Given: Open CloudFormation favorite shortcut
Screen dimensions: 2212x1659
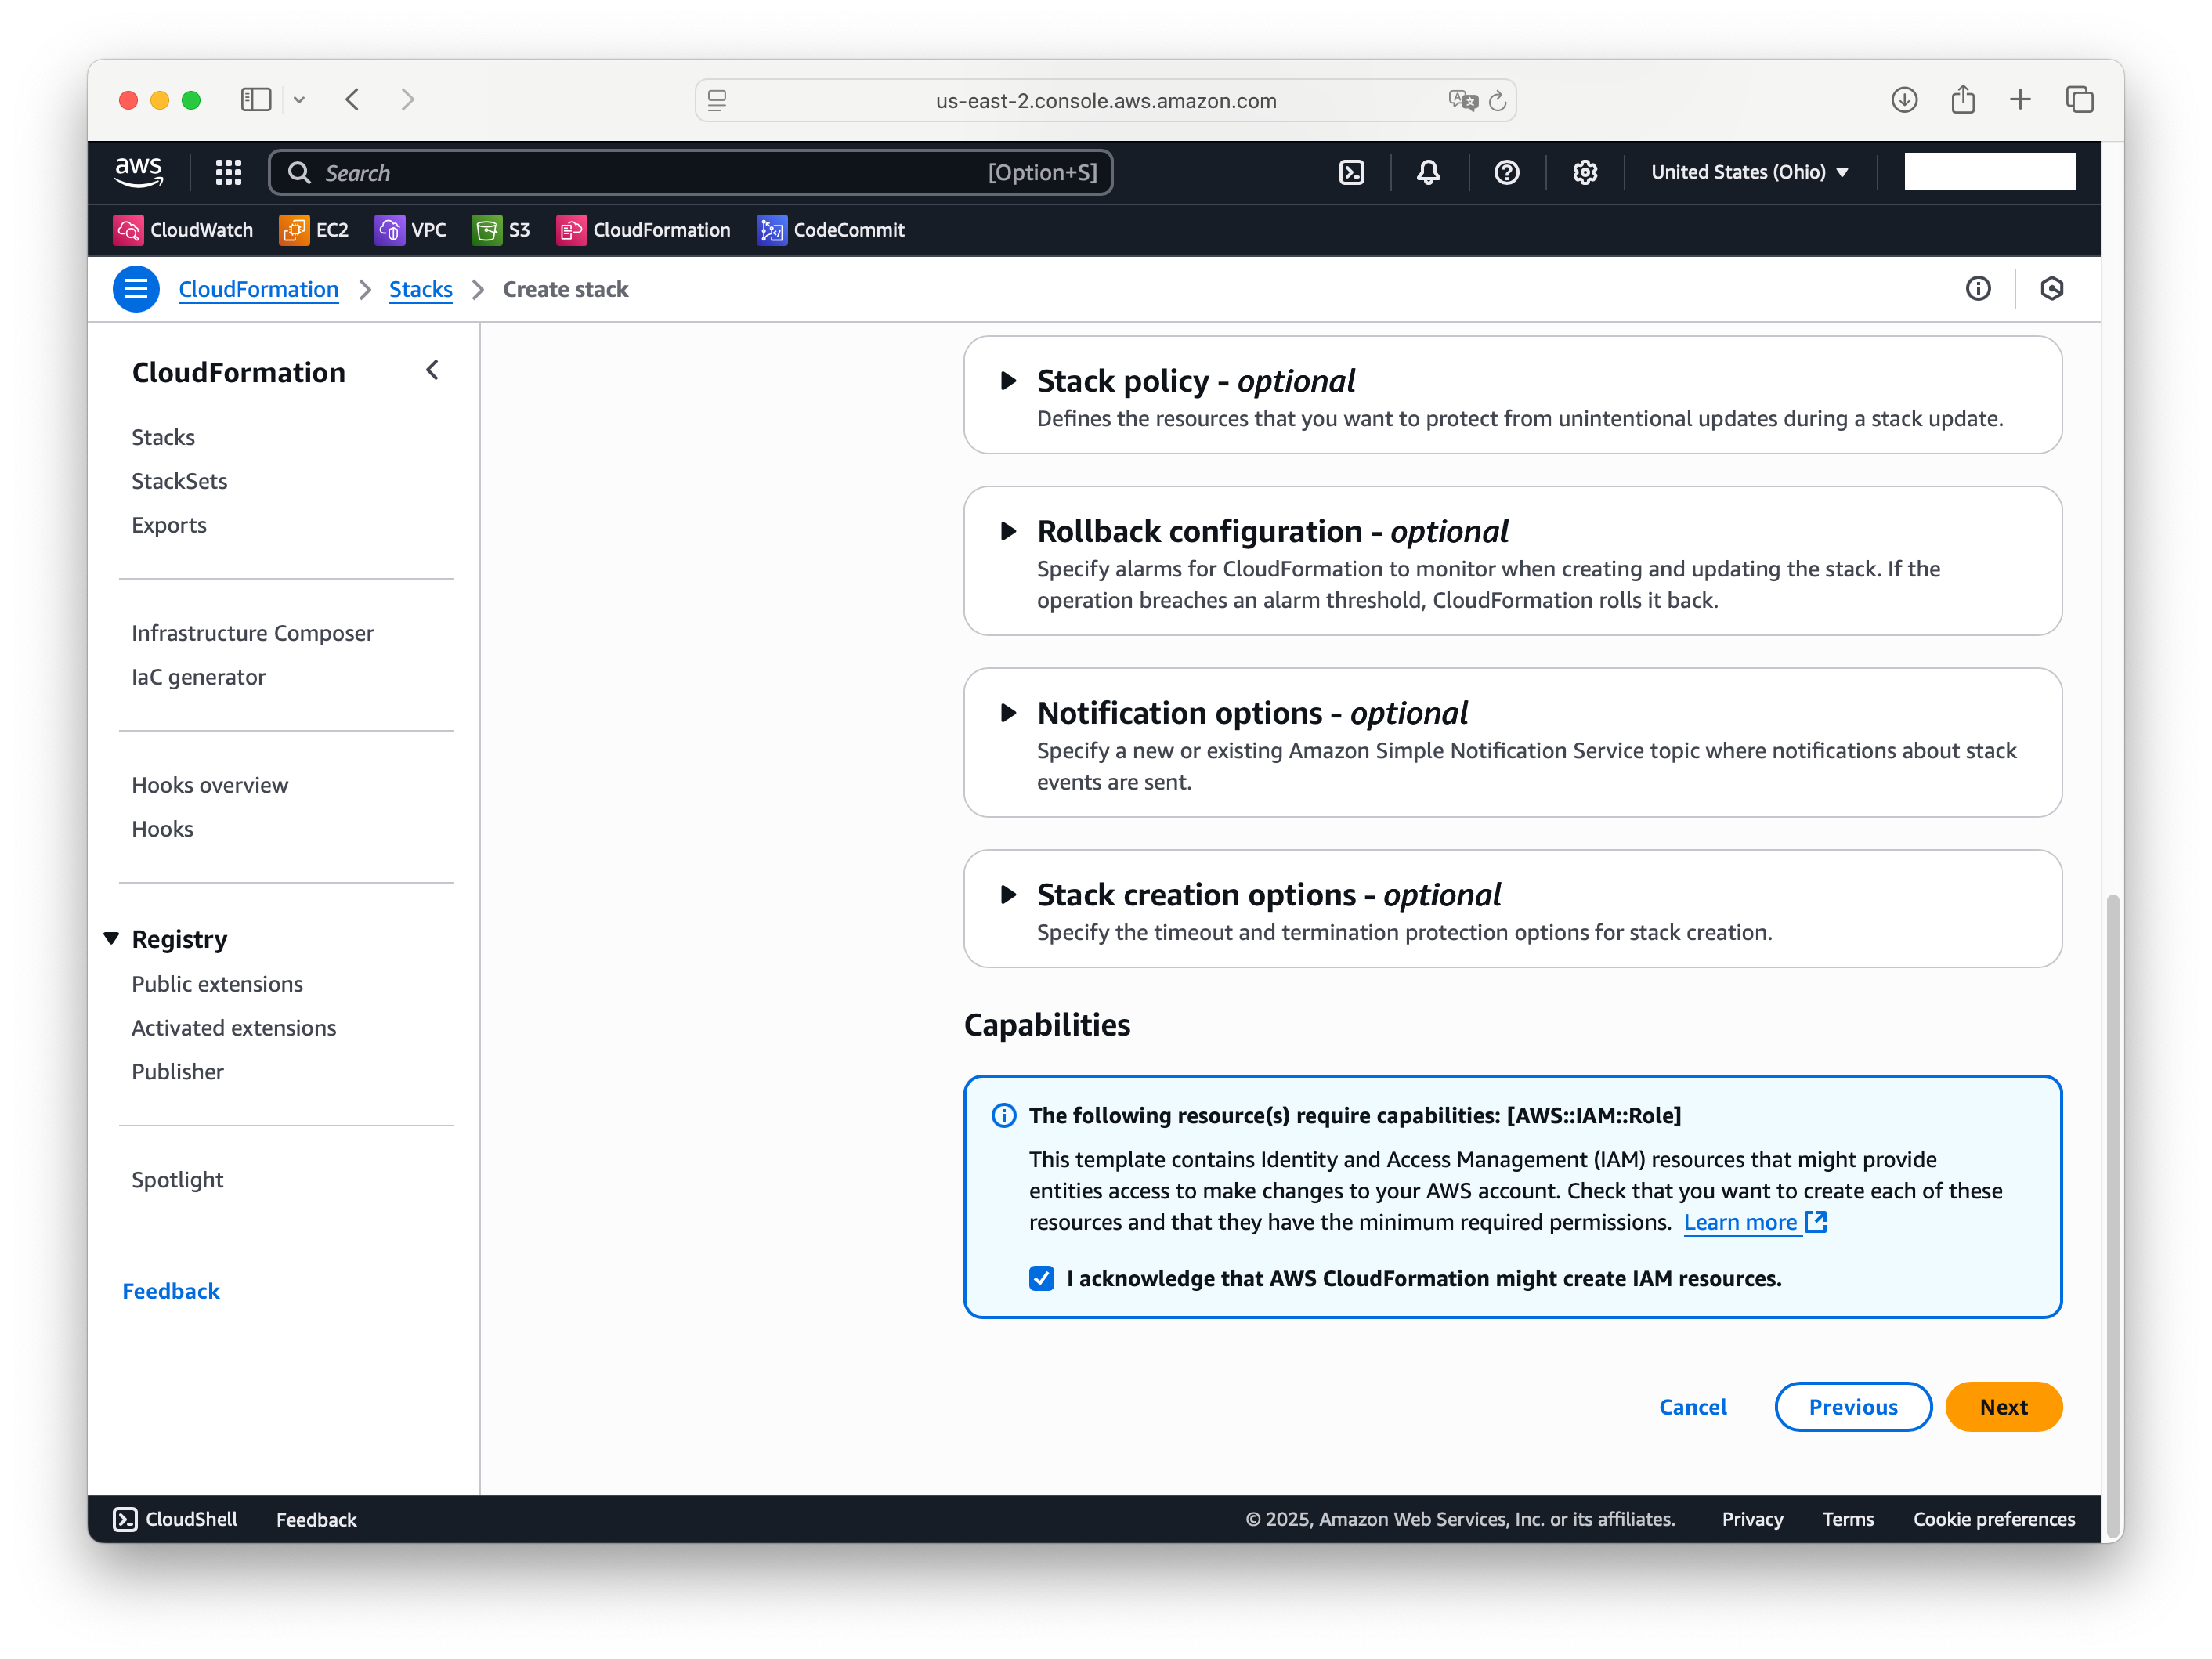Looking at the screenshot, I should (x=643, y=230).
